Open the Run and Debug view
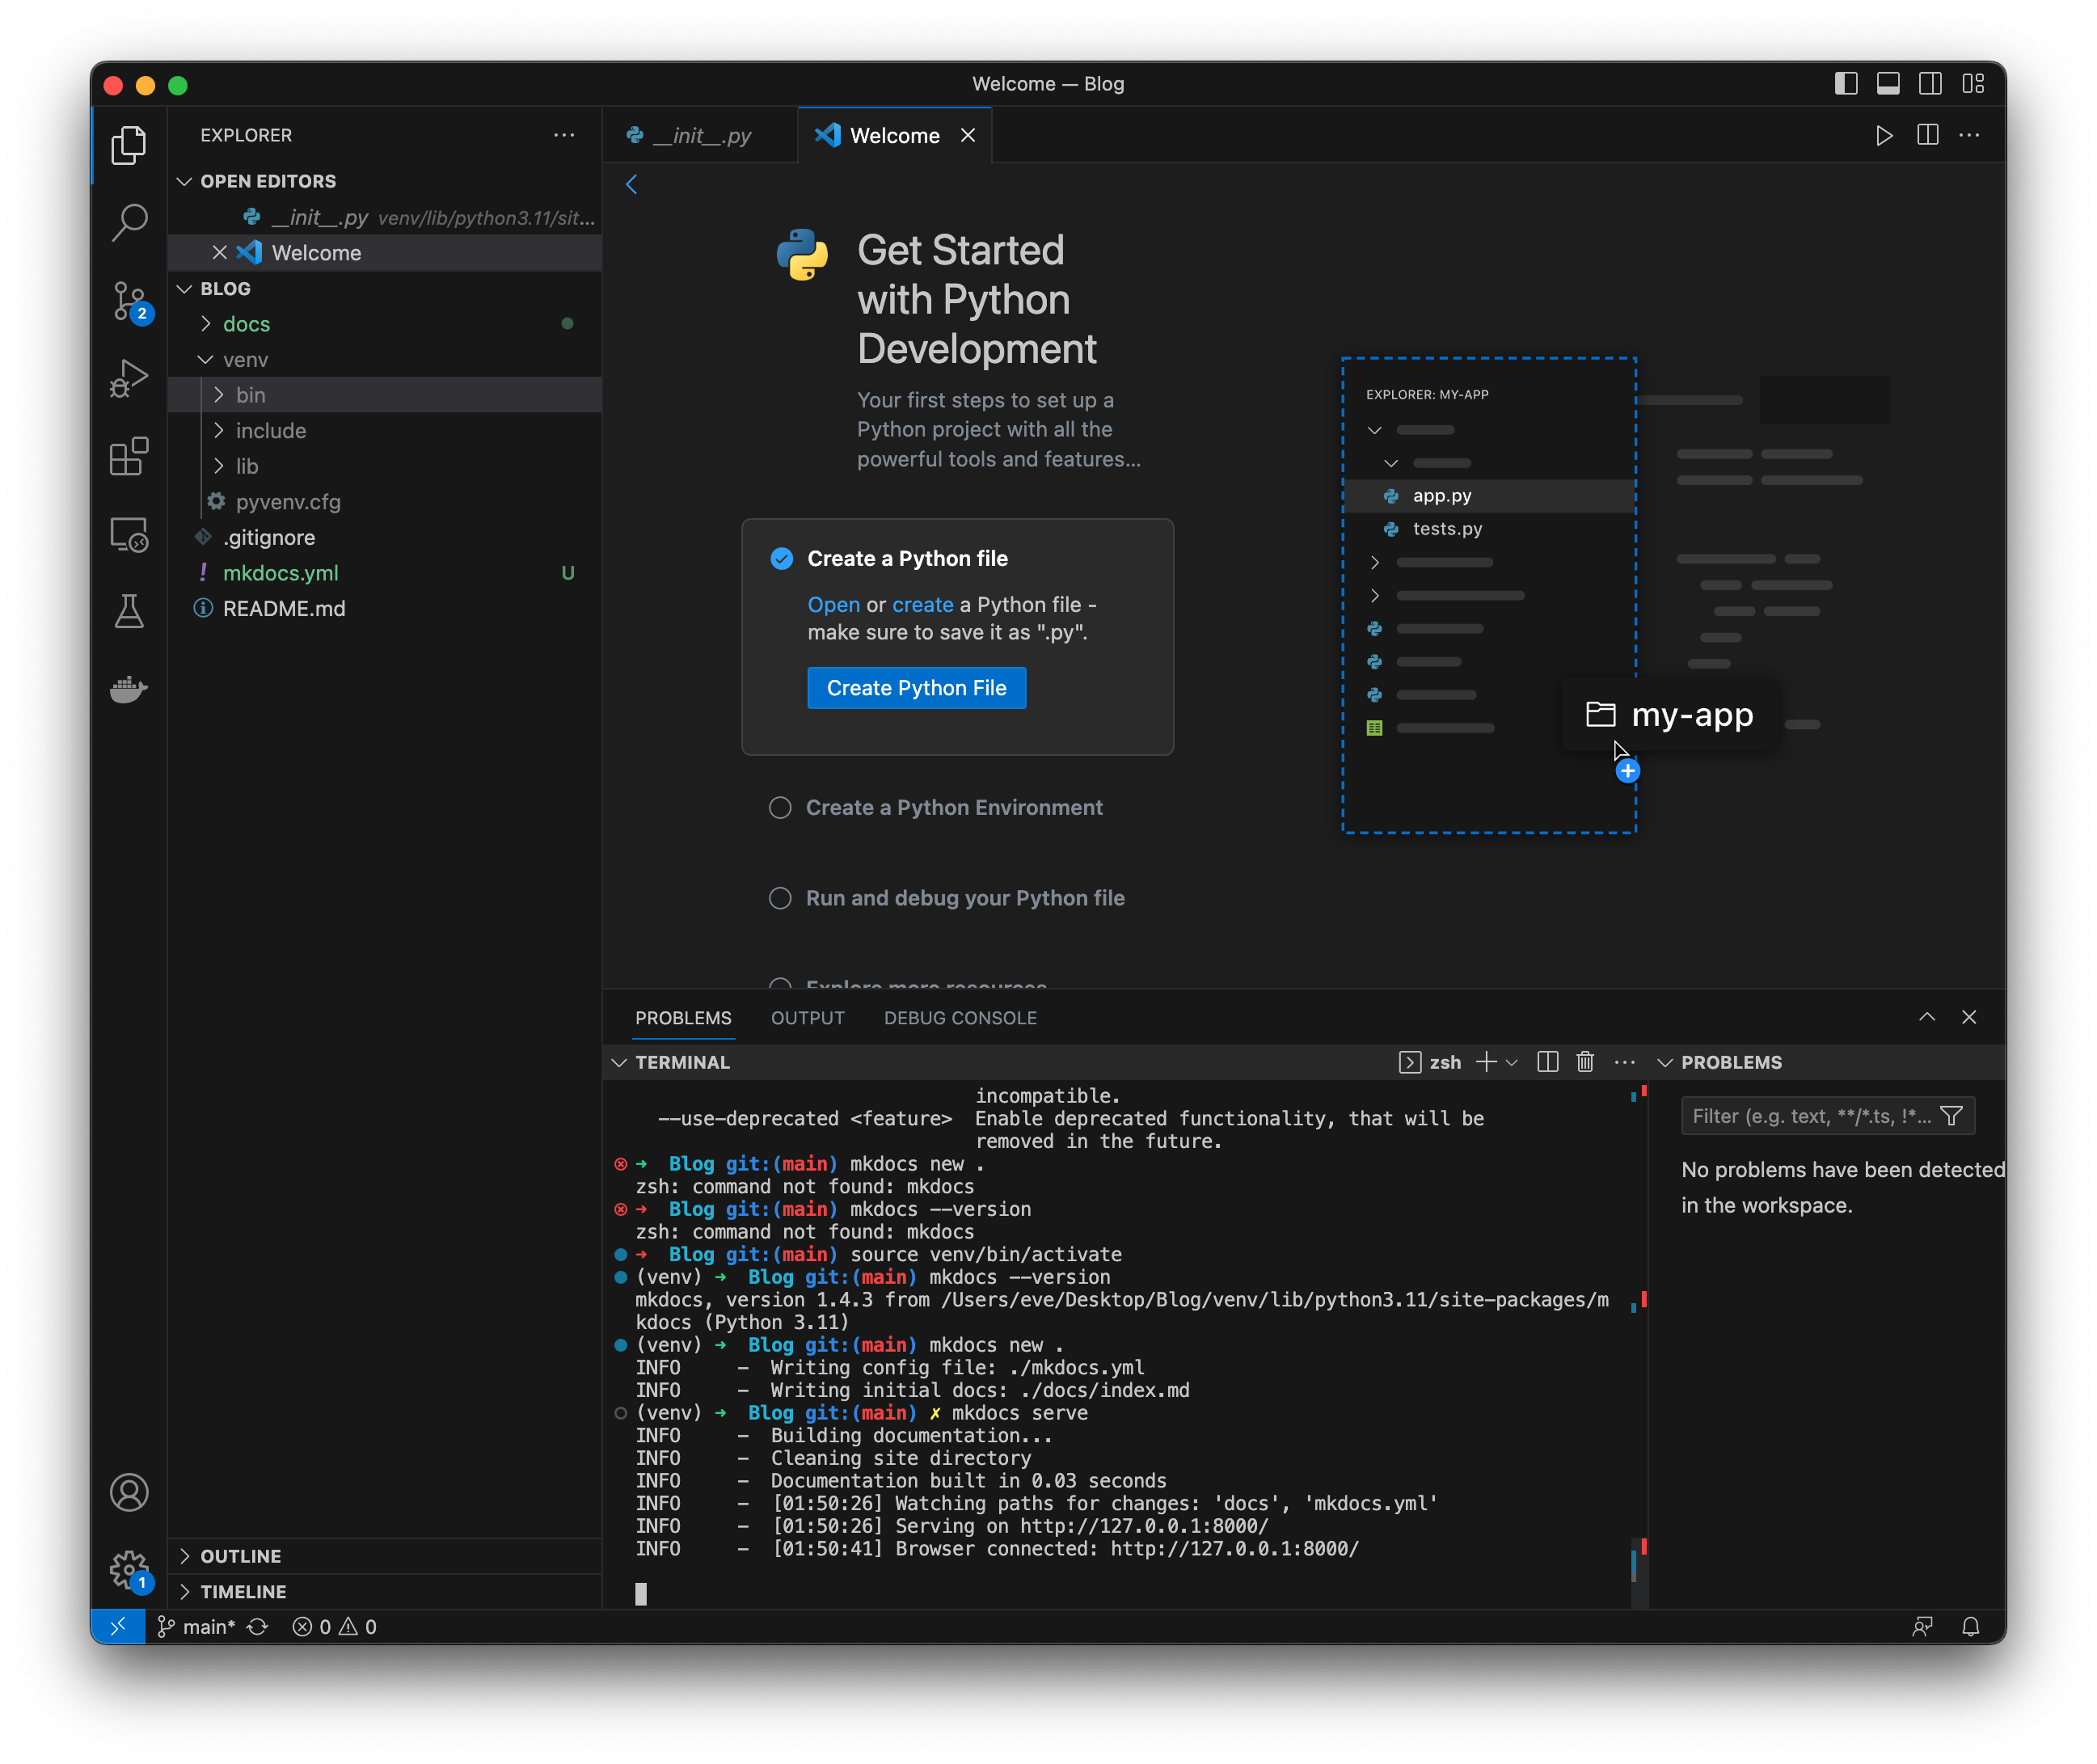The width and height of the screenshot is (2097, 1764). pyautogui.click(x=128, y=379)
